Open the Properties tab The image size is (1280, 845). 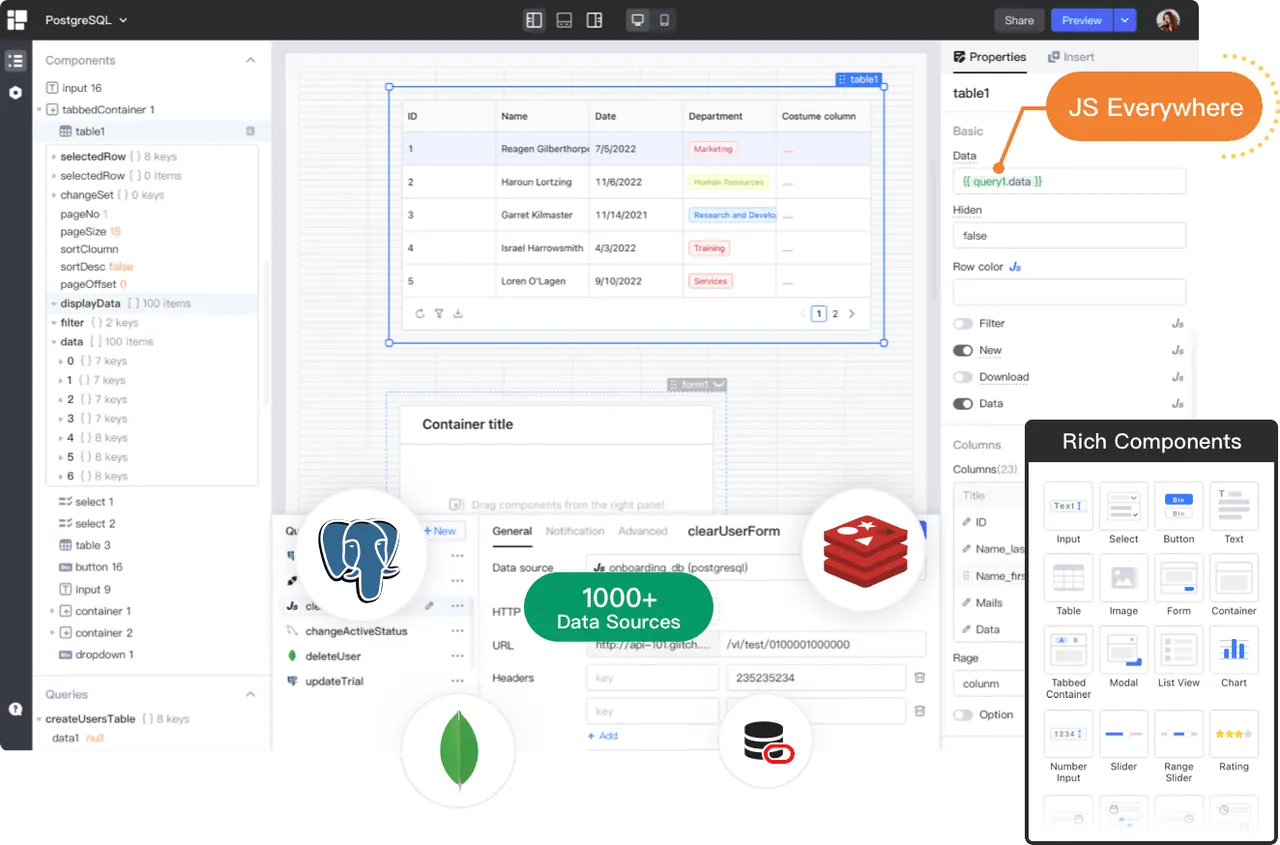(x=990, y=57)
